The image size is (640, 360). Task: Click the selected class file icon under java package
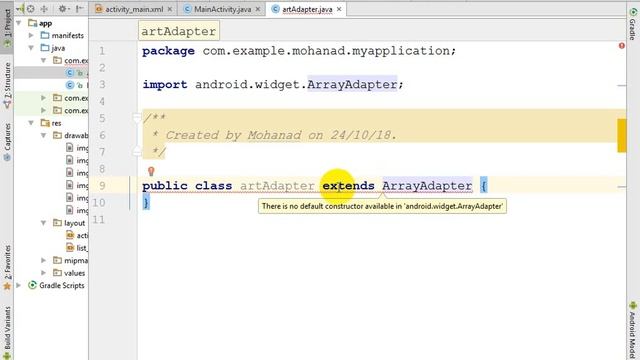click(x=70, y=73)
